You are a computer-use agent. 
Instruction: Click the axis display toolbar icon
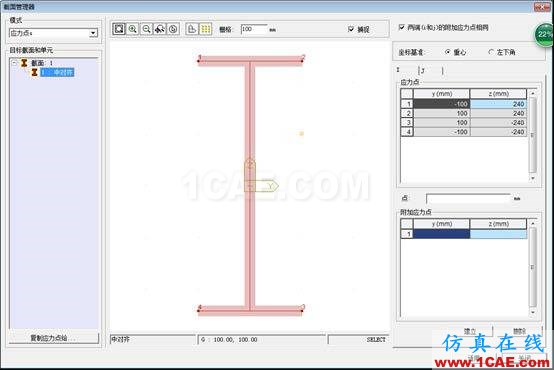(x=192, y=29)
